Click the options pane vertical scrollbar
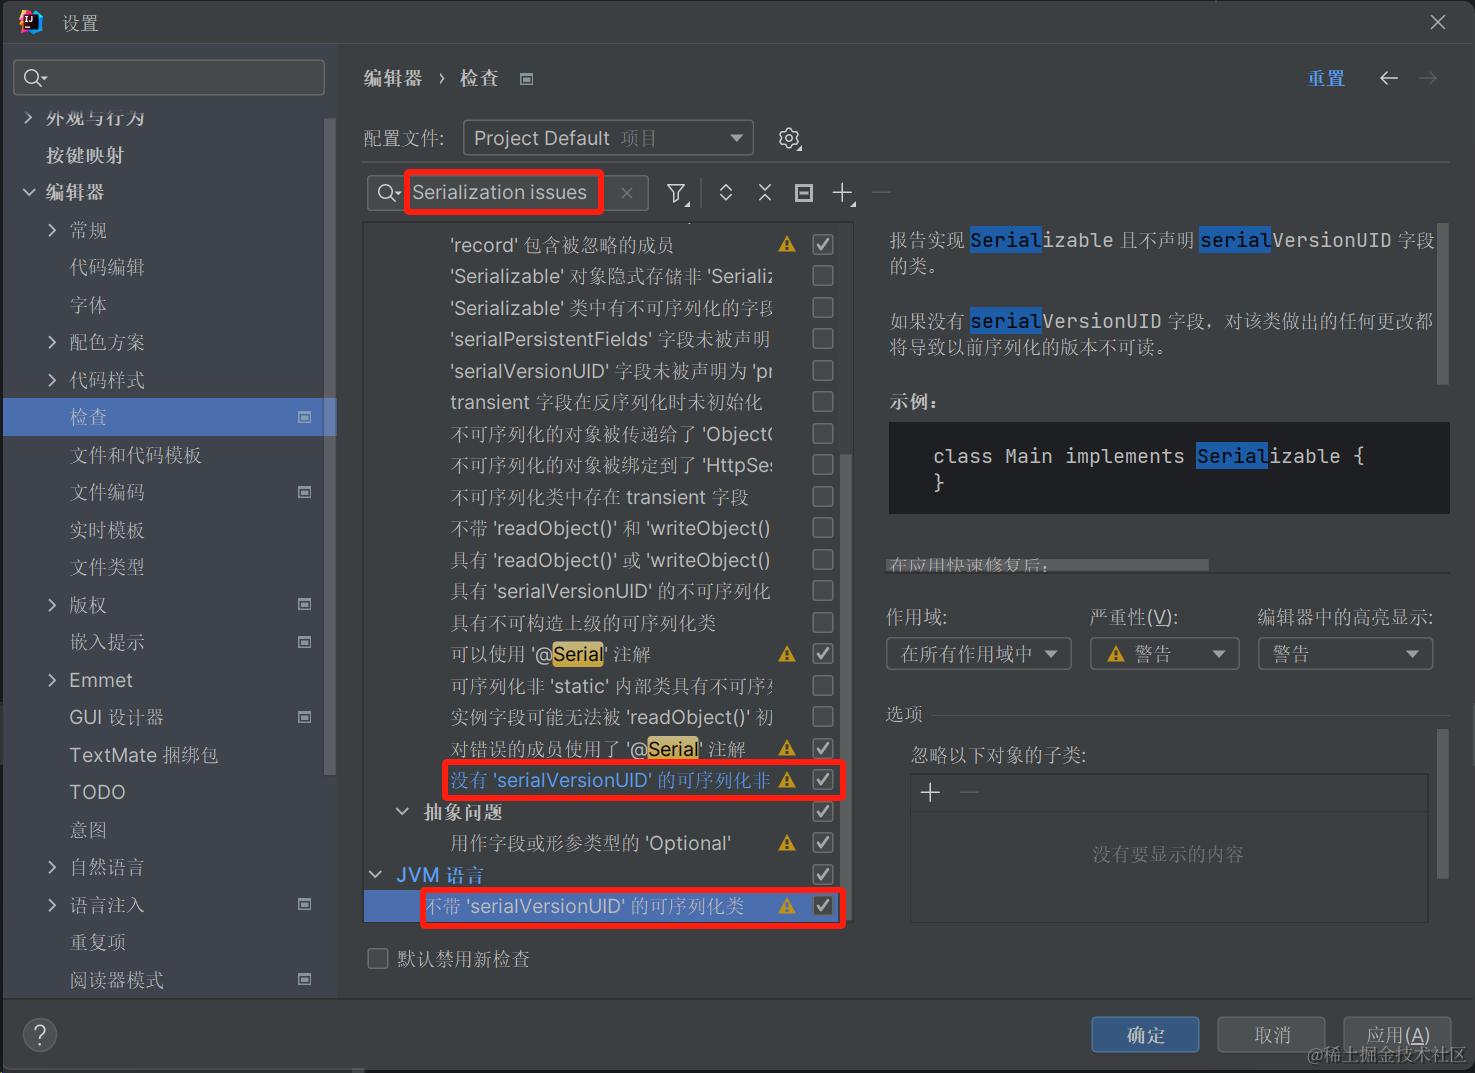 click(x=1442, y=803)
